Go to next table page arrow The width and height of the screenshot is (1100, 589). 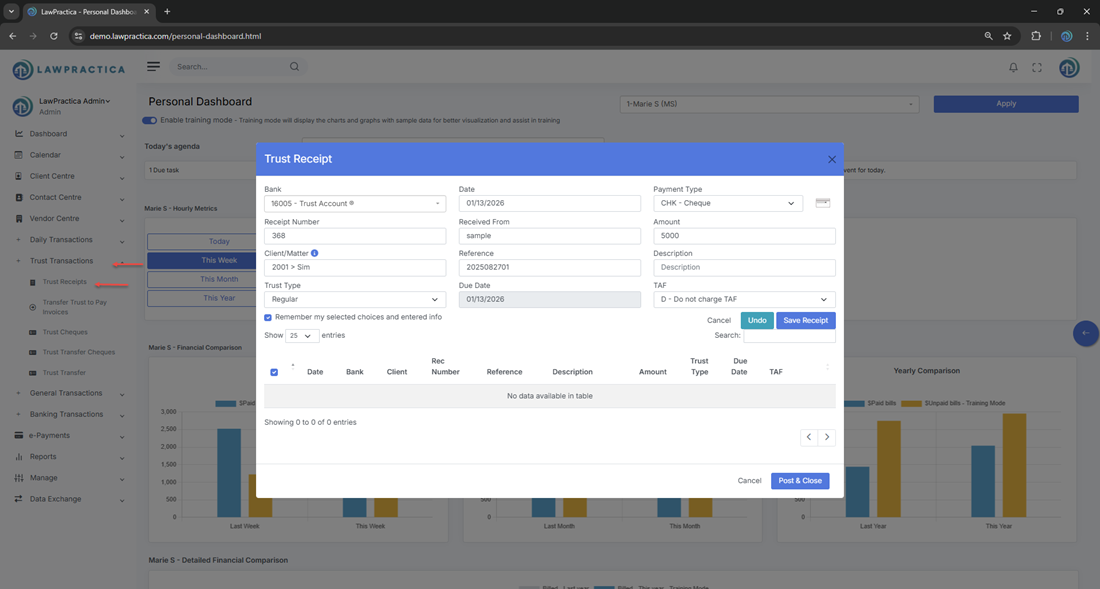click(x=827, y=437)
